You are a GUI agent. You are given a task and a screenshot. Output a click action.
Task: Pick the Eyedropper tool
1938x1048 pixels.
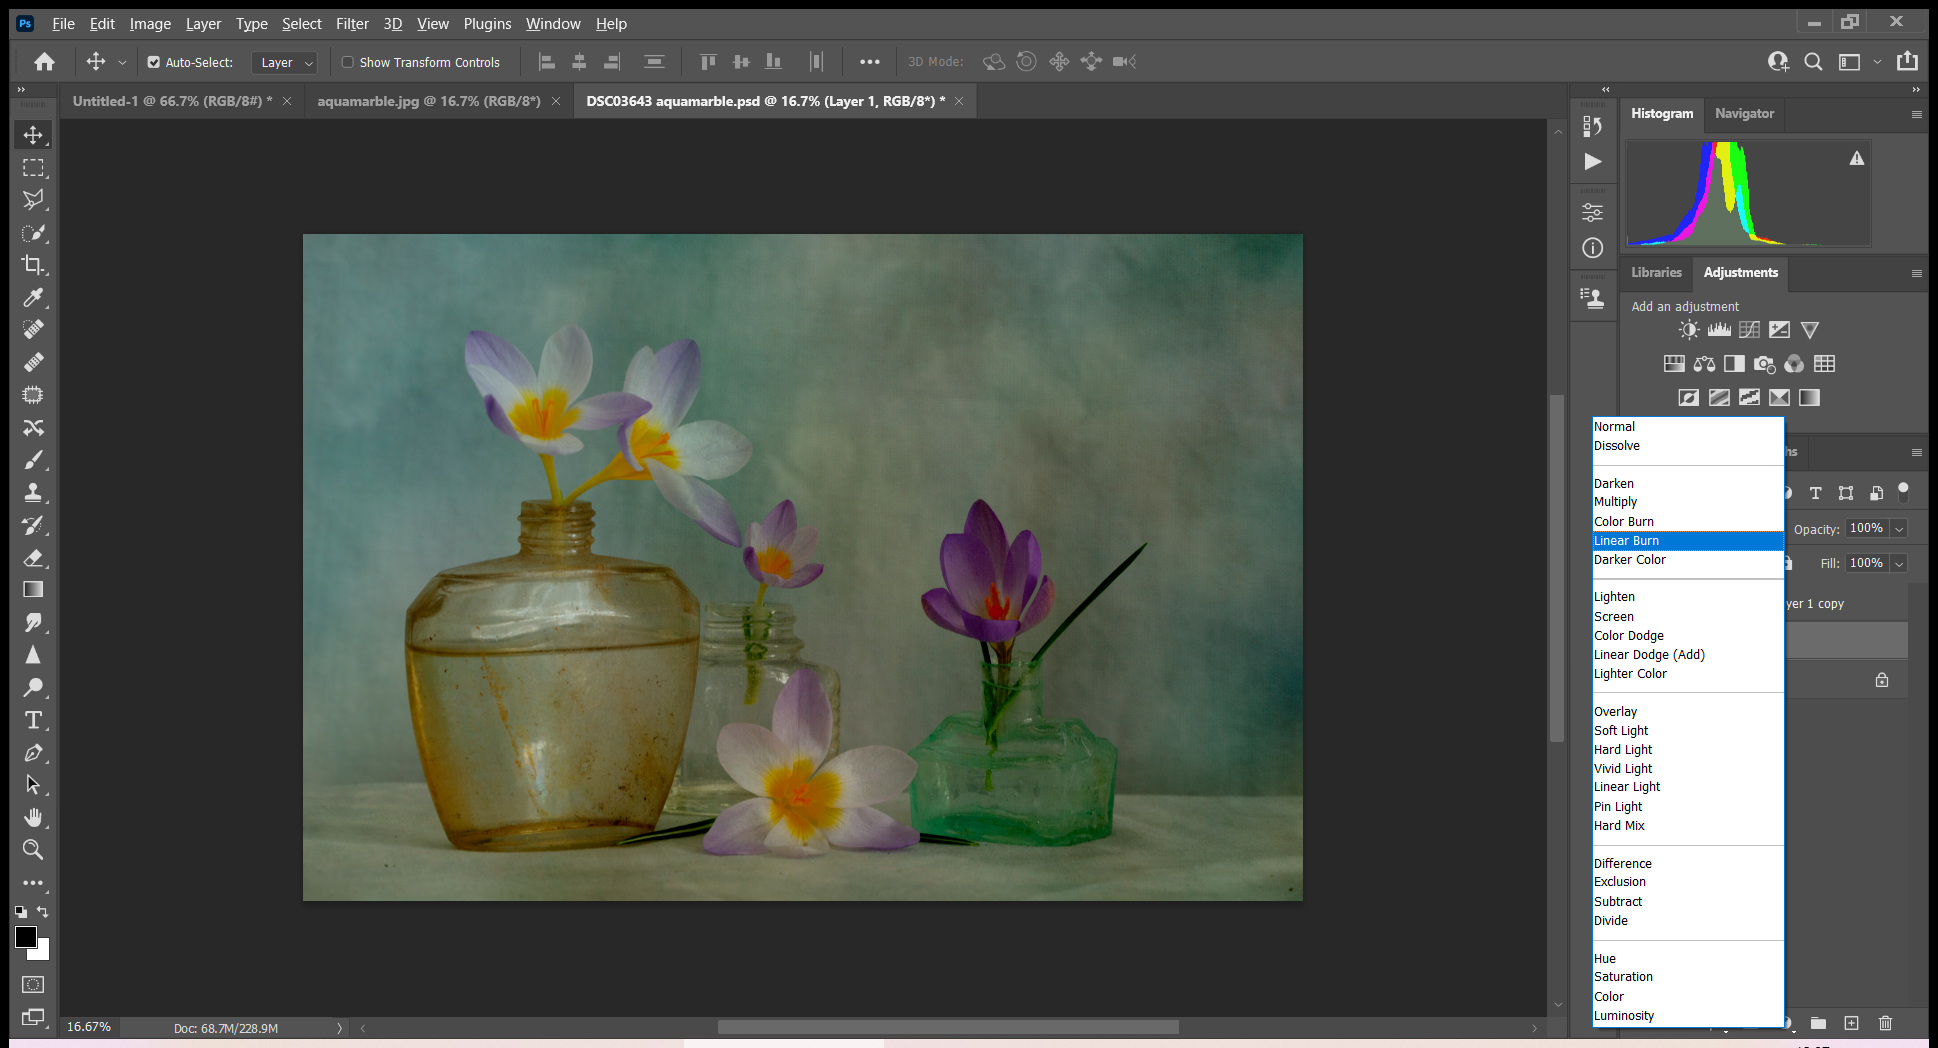coord(33,298)
